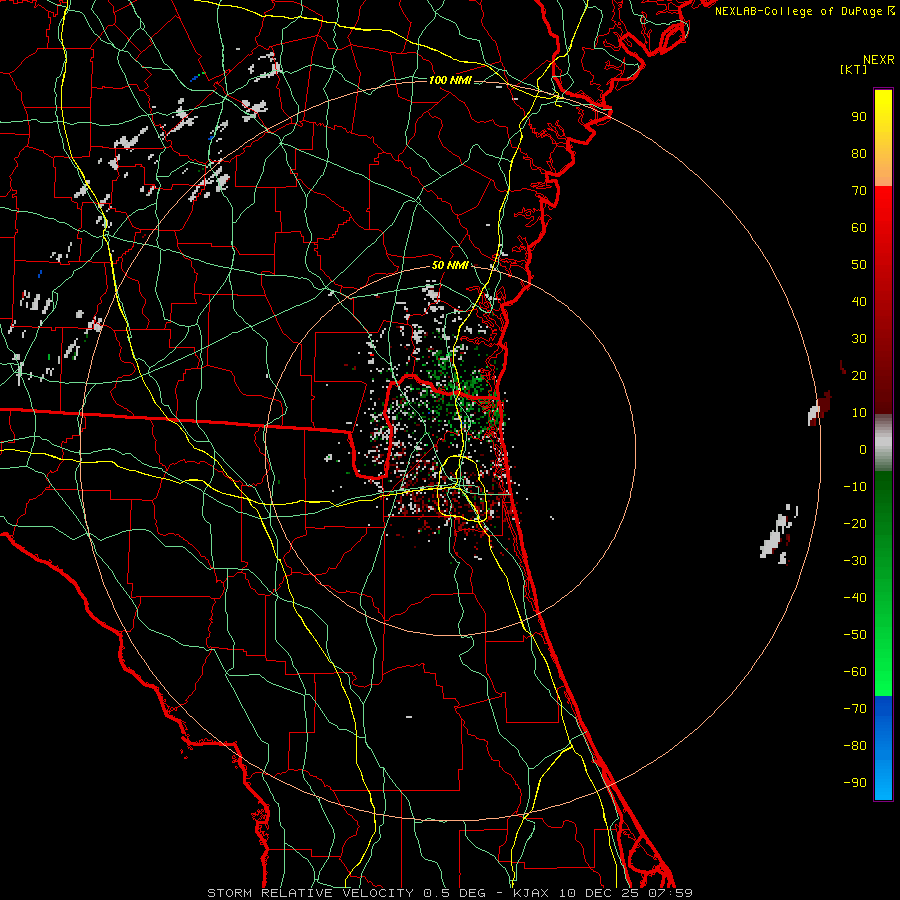The width and height of the screenshot is (900, 900).
Task: Click the 10 value on the color scale
Action: click(859, 413)
